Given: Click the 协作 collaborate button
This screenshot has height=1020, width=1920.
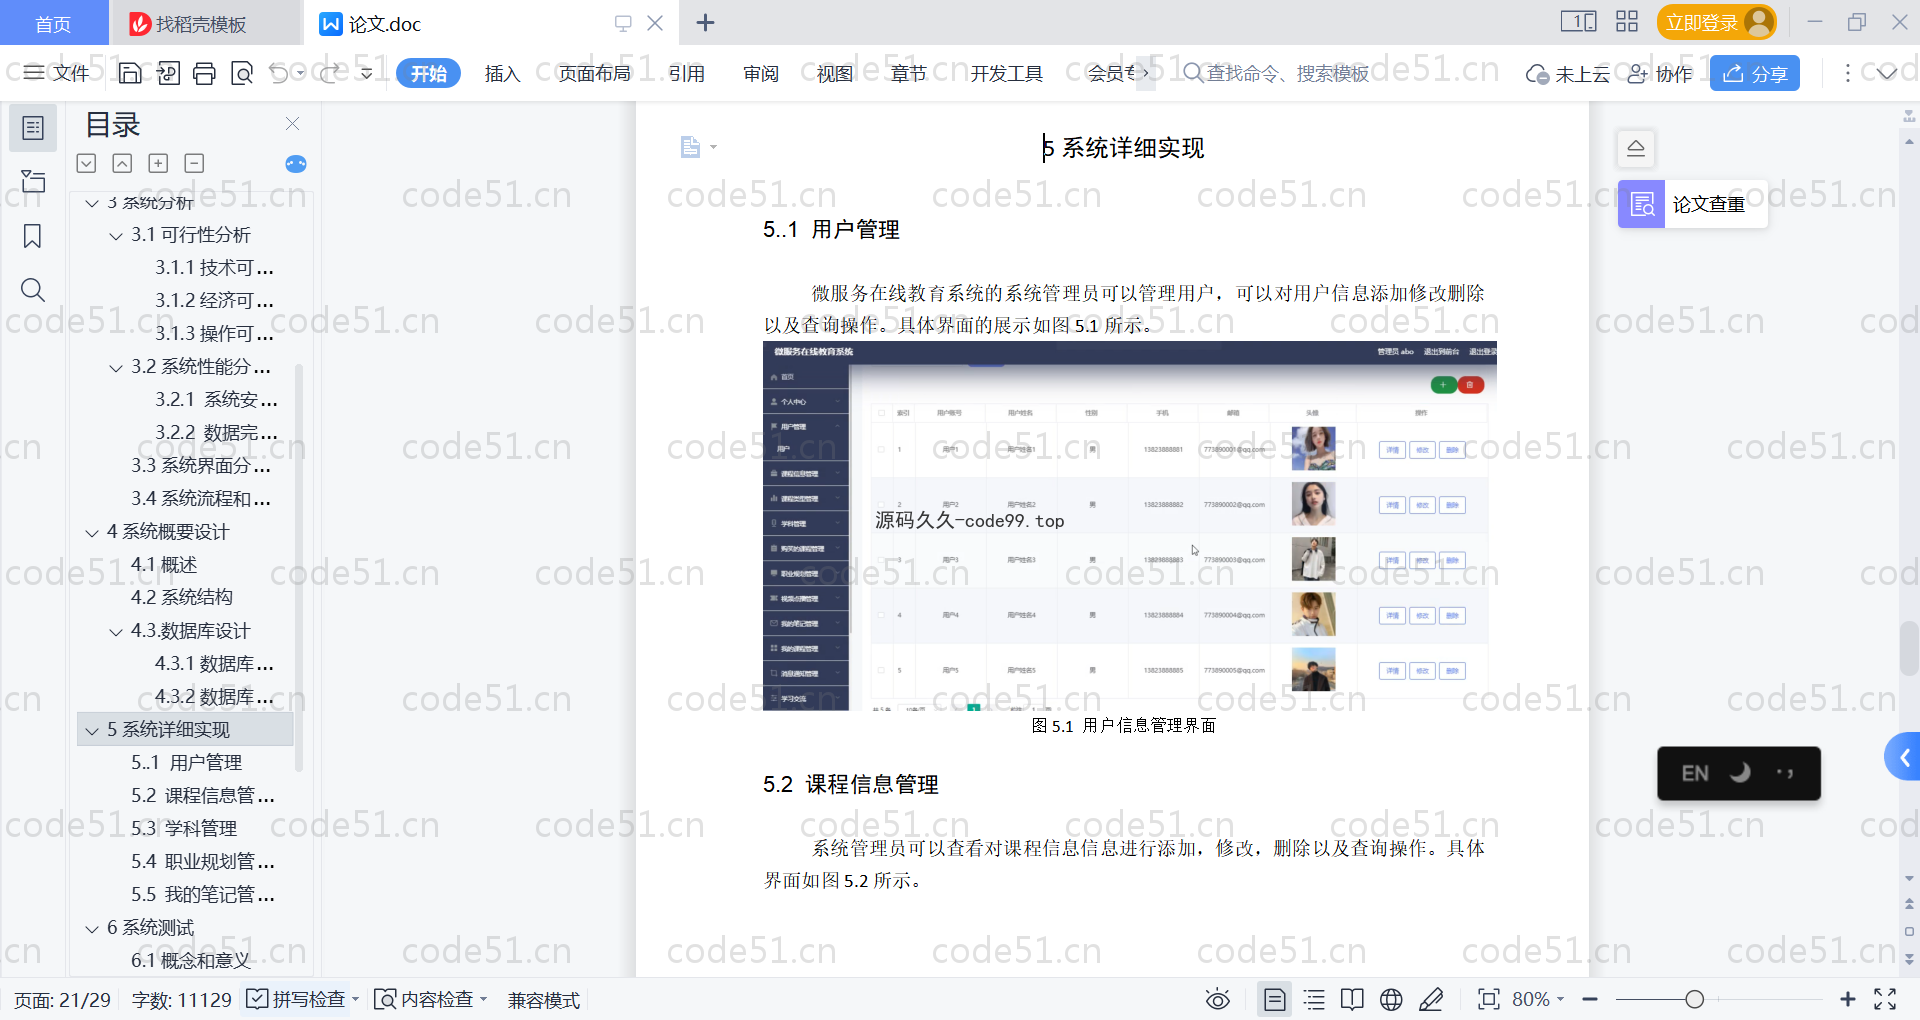Looking at the screenshot, I should click(1660, 73).
